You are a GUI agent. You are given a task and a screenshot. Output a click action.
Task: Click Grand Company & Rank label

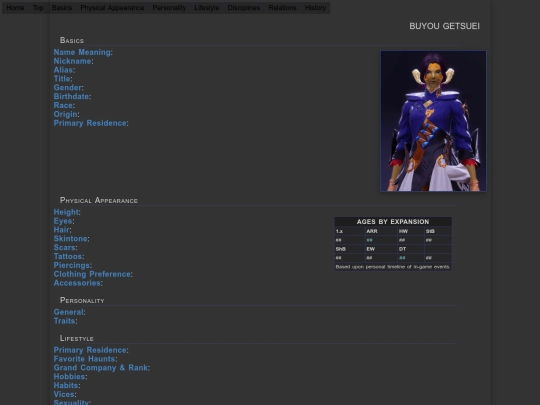pos(101,368)
